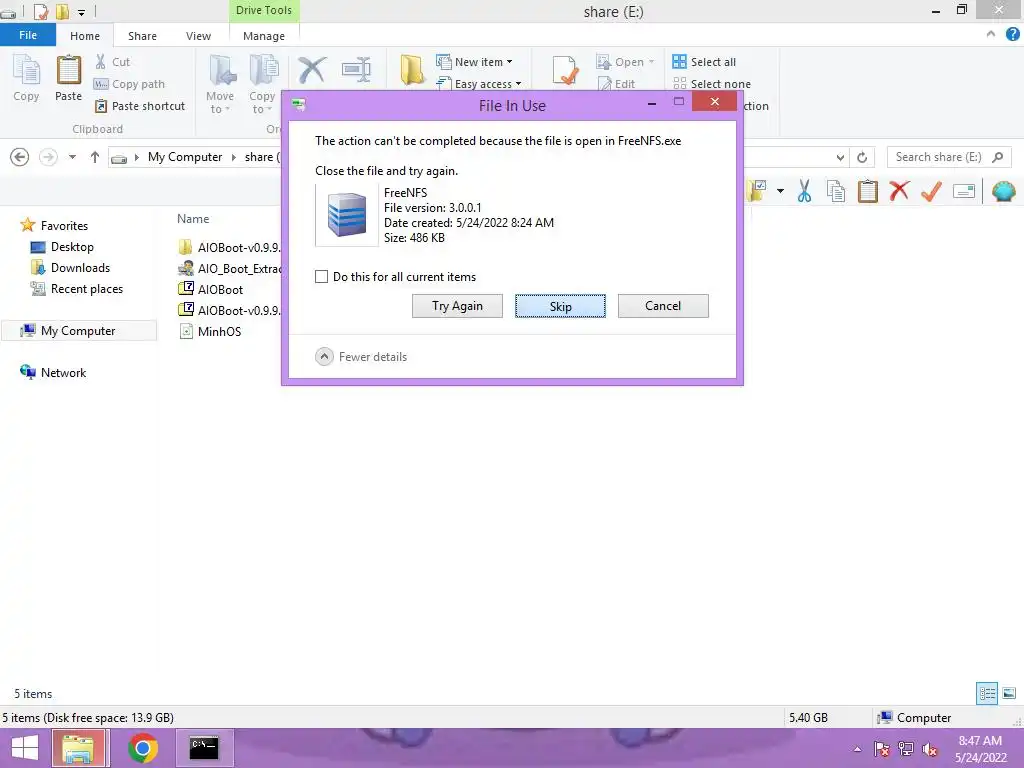This screenshot has height=768, width=1024.
Task: Open Command Prompt taskbar icon
Action: coord(204,748)
